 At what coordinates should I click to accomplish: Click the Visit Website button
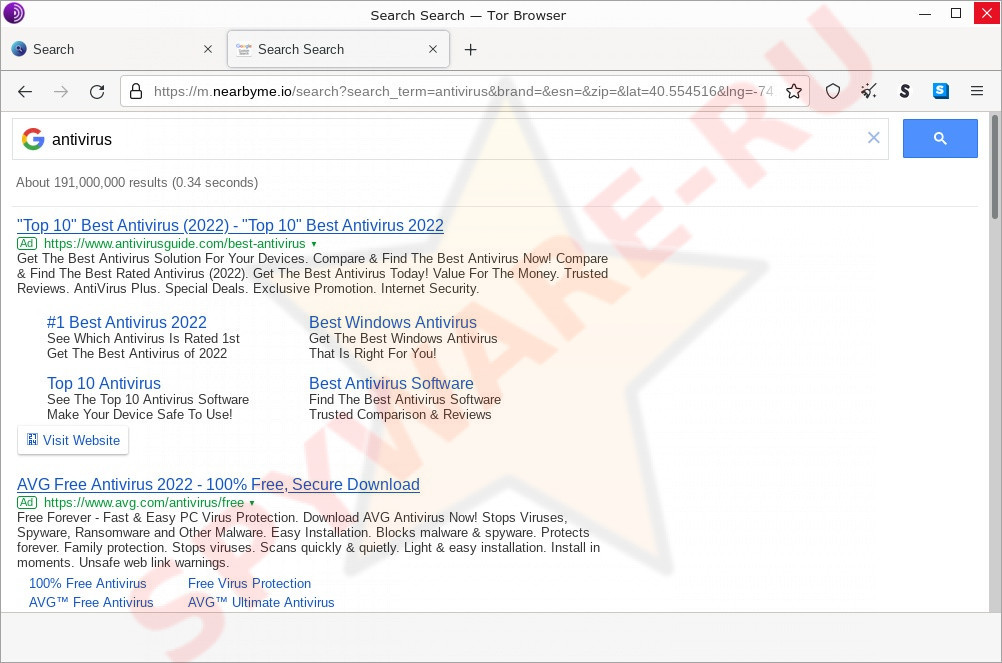click(x=73, y=440)
